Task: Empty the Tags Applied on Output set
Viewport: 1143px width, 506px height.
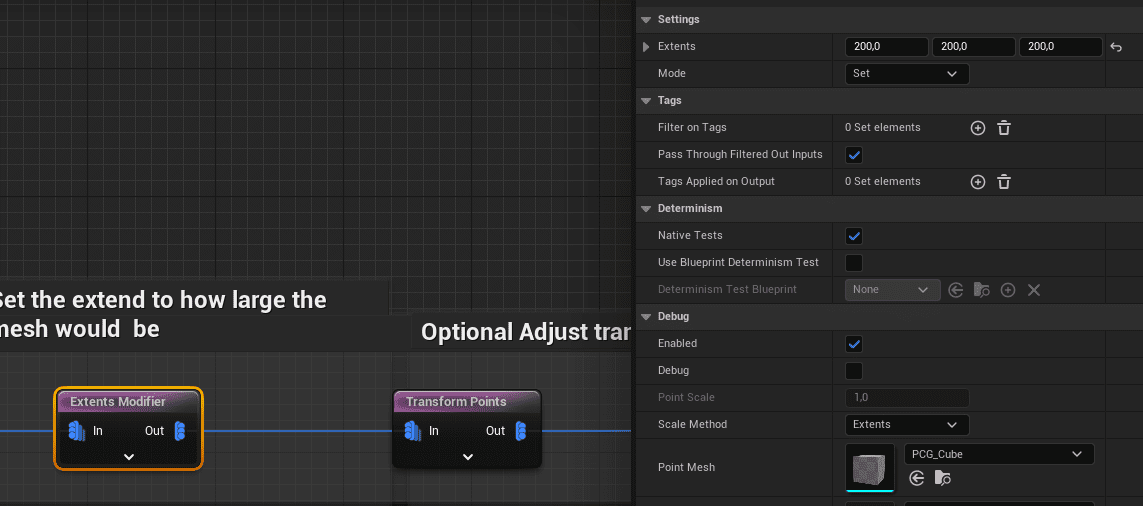Action: click(x=1004, y=182)
